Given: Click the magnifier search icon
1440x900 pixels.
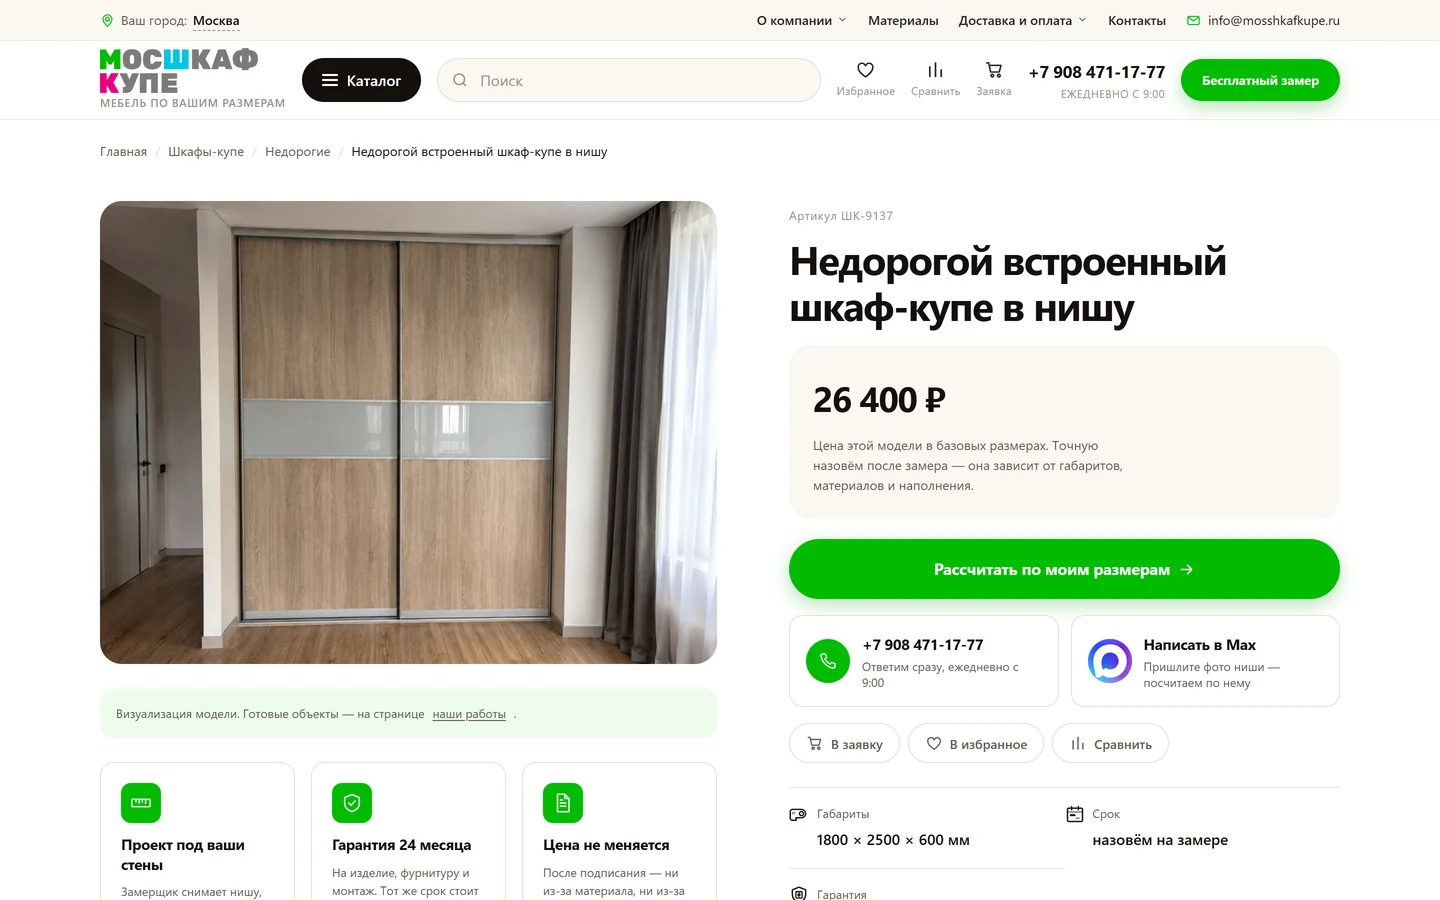Looking at the screenshot, I should click(x=460, y=80).
